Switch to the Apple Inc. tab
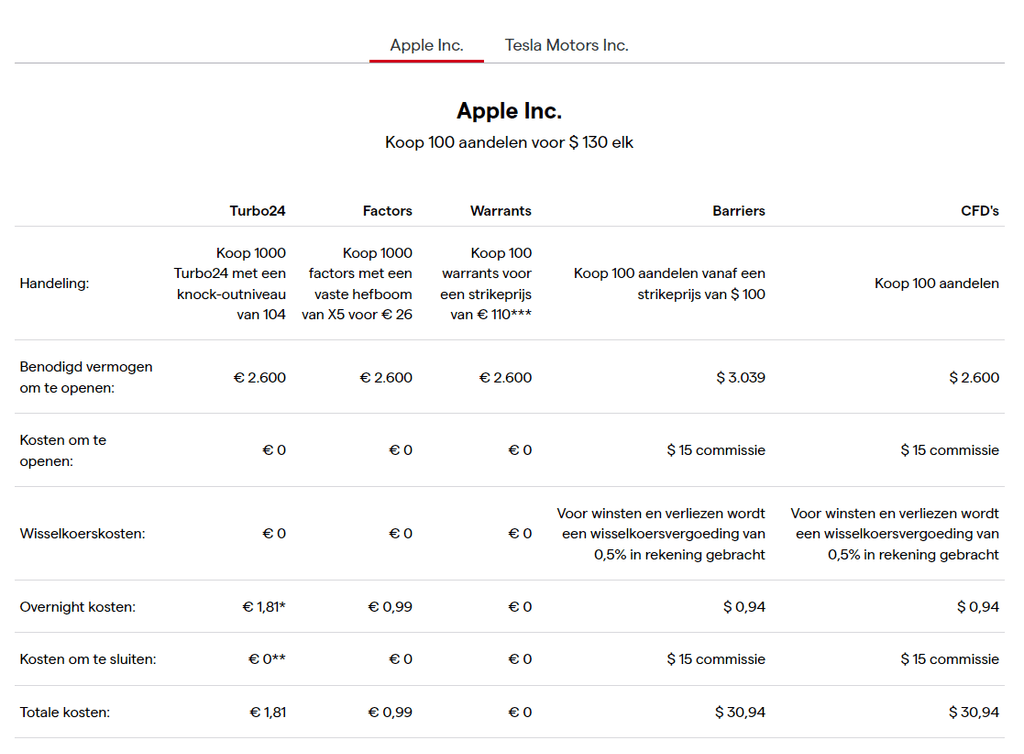This screenshot has width=1024, height=754. pos(426,45)
